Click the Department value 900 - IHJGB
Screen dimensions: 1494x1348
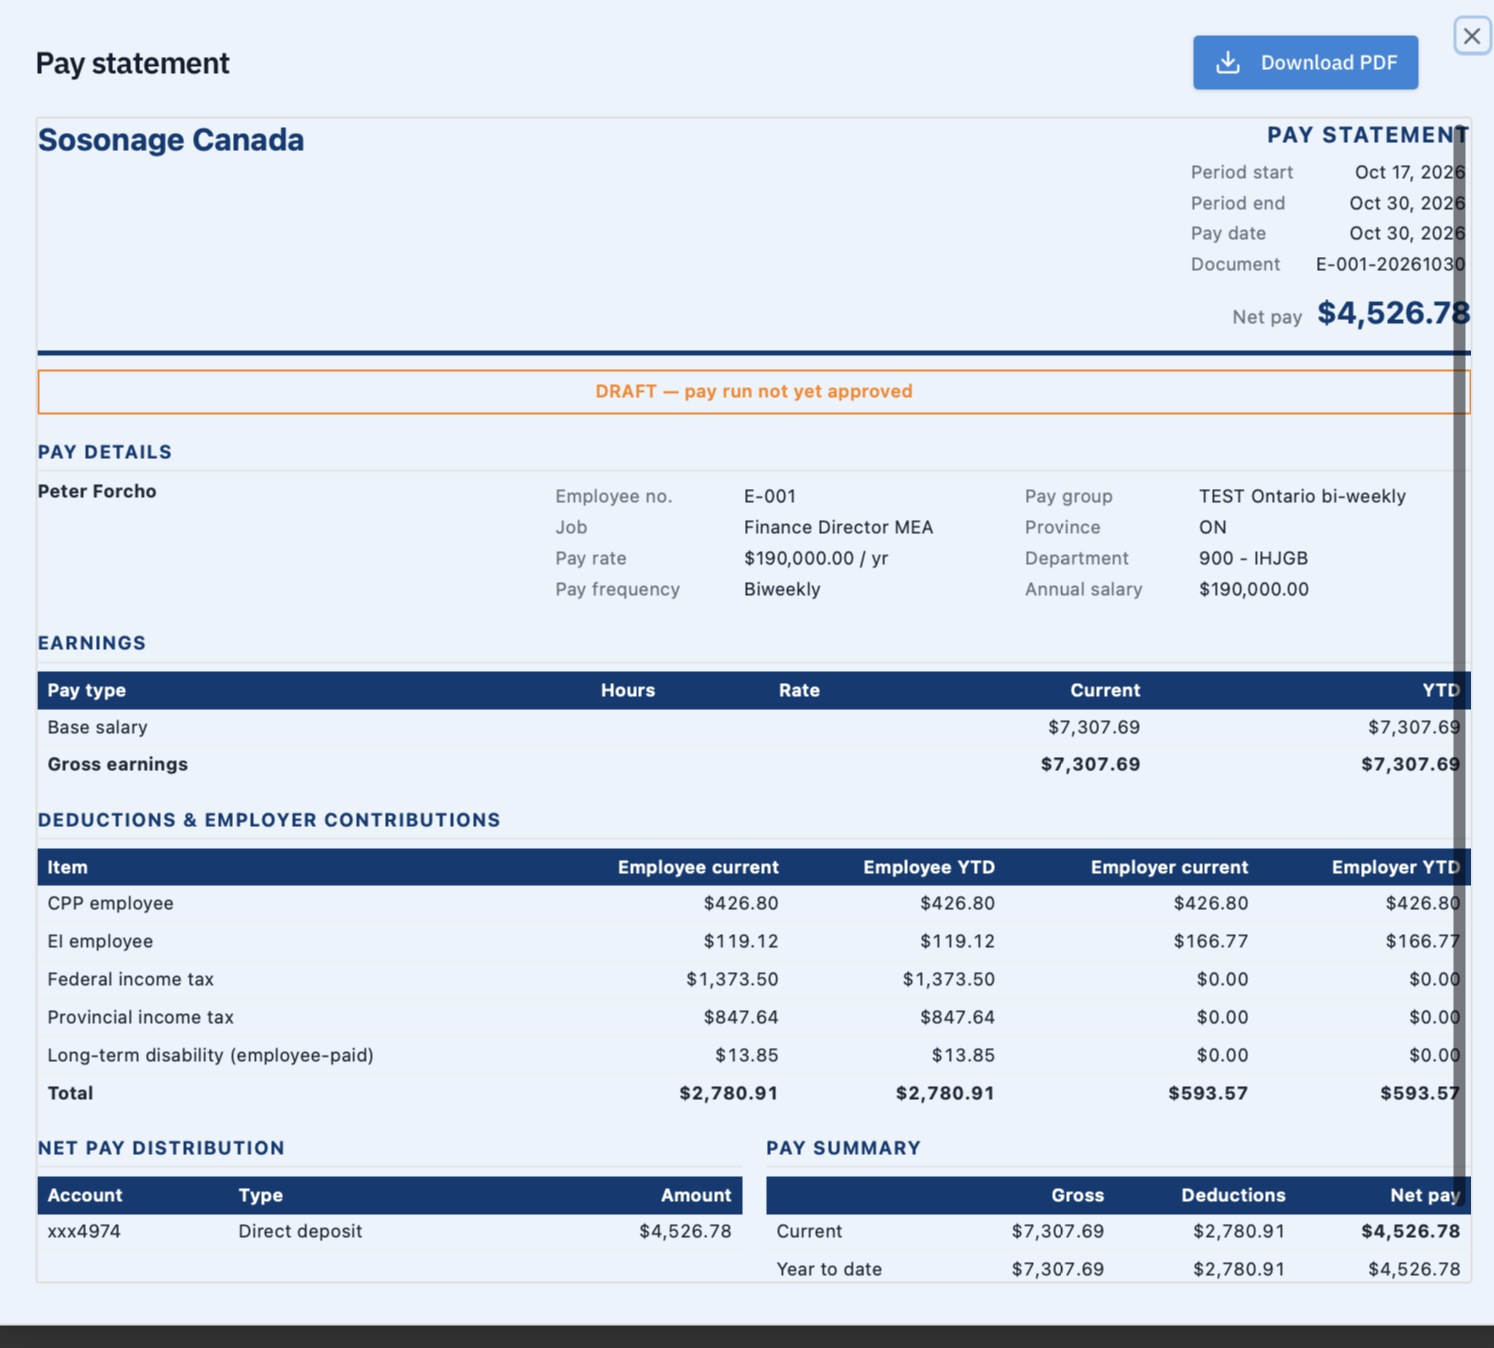[x=1253, y=558]
